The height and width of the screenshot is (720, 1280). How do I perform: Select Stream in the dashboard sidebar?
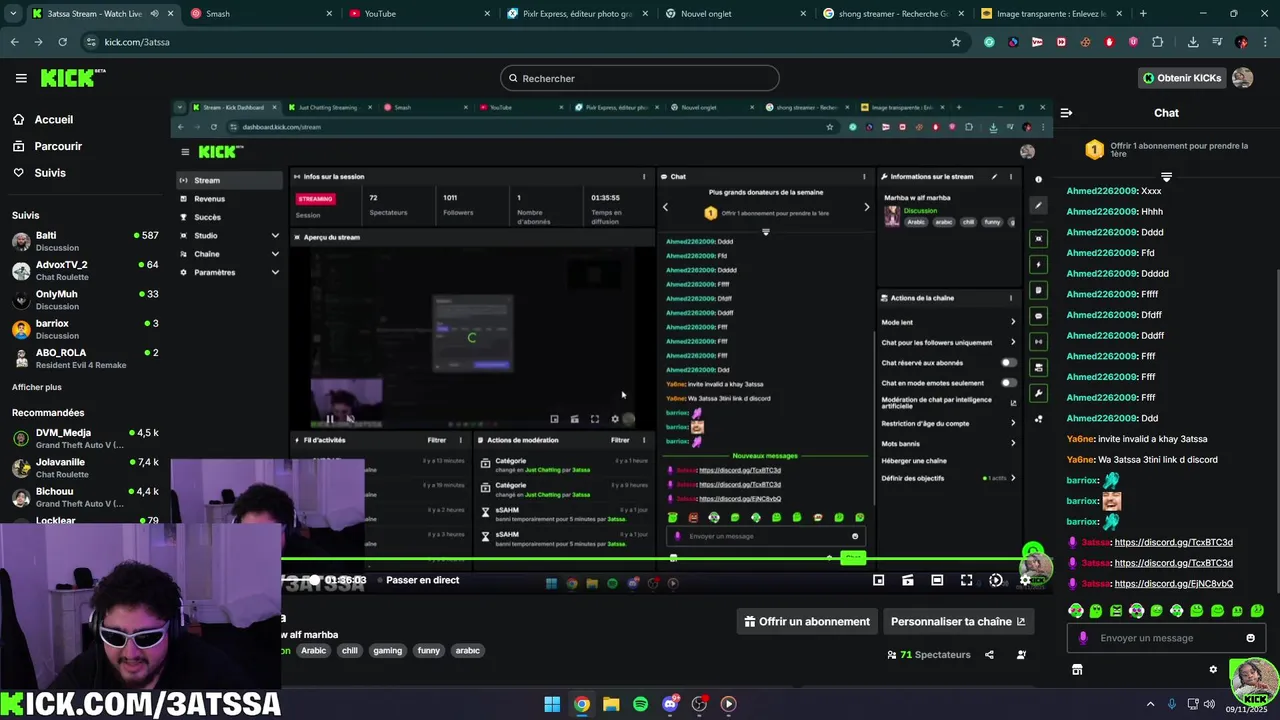click(x=229, y=180)
